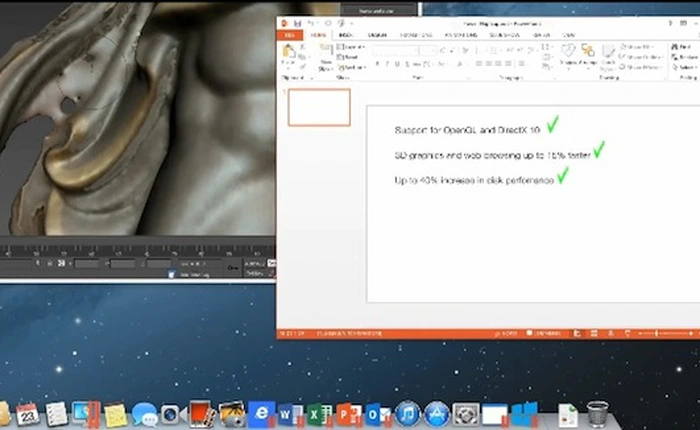
Task: Select slide 1 thumbnail in the slide panel
Action: [x=319, y=107]
